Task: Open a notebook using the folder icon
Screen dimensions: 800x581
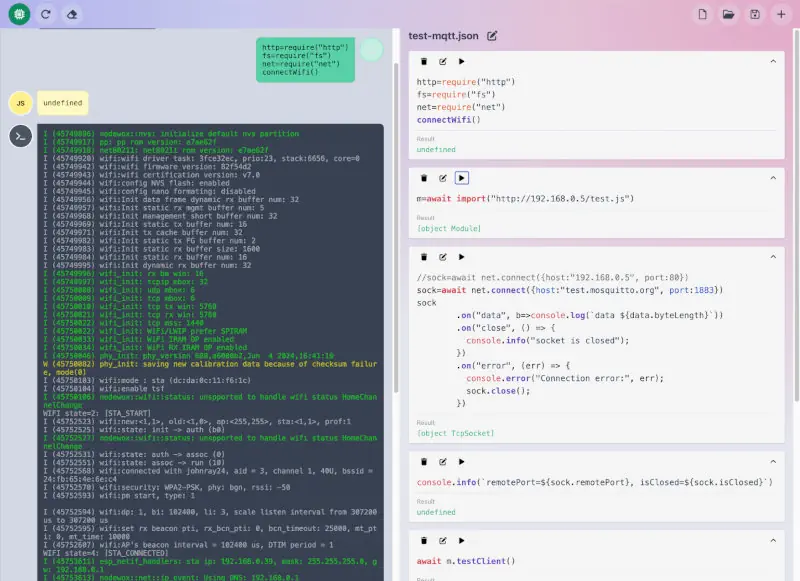Action: tap(729, 15)
